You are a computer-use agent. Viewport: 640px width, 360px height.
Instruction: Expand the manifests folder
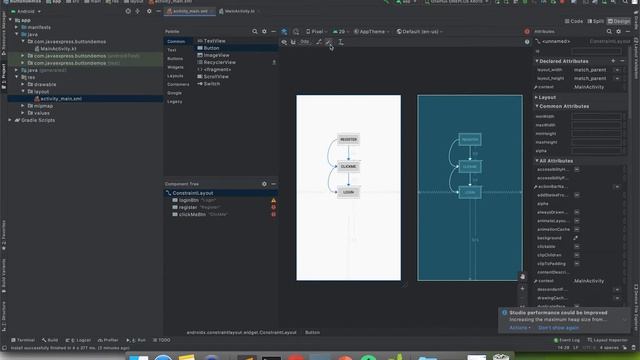pos(17,27)
